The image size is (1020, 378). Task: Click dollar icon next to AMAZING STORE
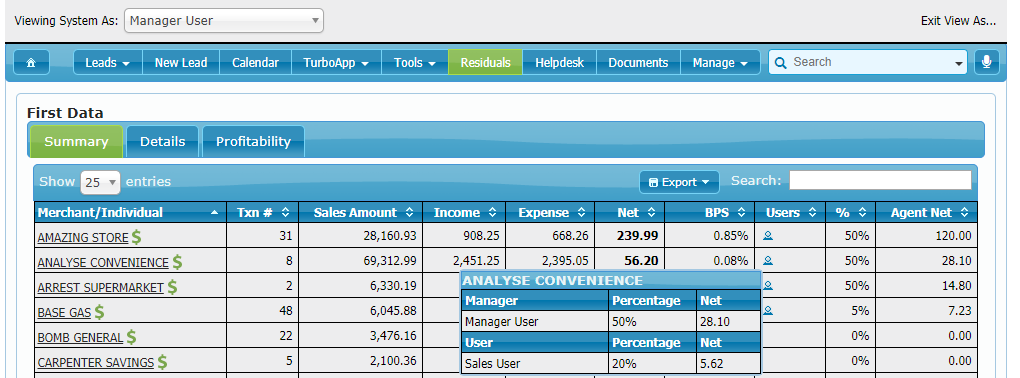coord(137,237)
